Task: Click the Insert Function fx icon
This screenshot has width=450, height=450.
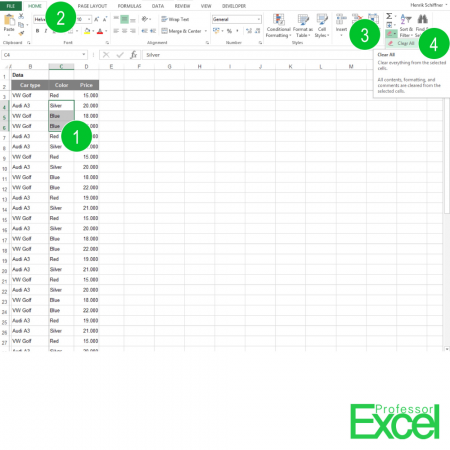Action: [x=134, y=55]
